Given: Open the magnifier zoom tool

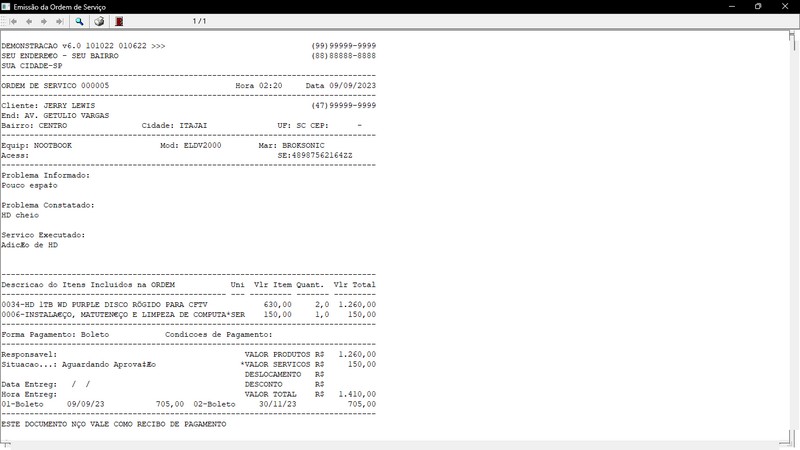Looking at the screenshot, I should (79, 21).
